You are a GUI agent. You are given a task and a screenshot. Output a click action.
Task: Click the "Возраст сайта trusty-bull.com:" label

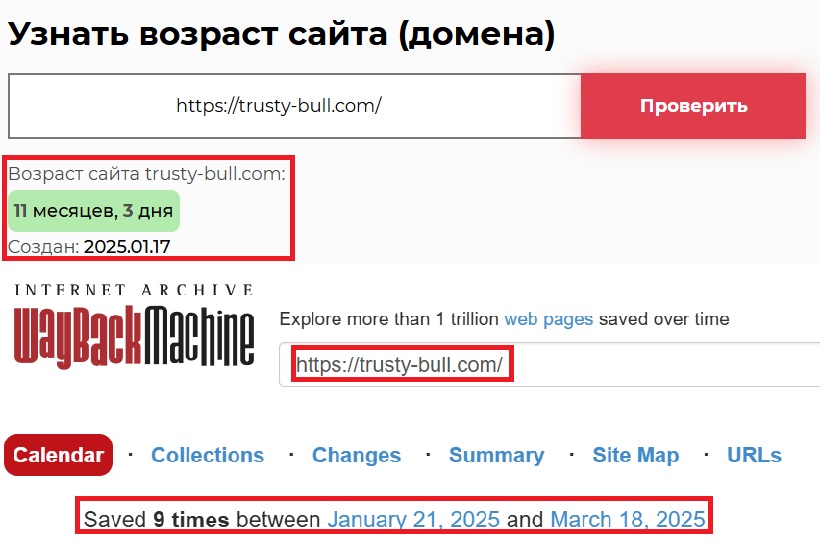pos(147,174)
